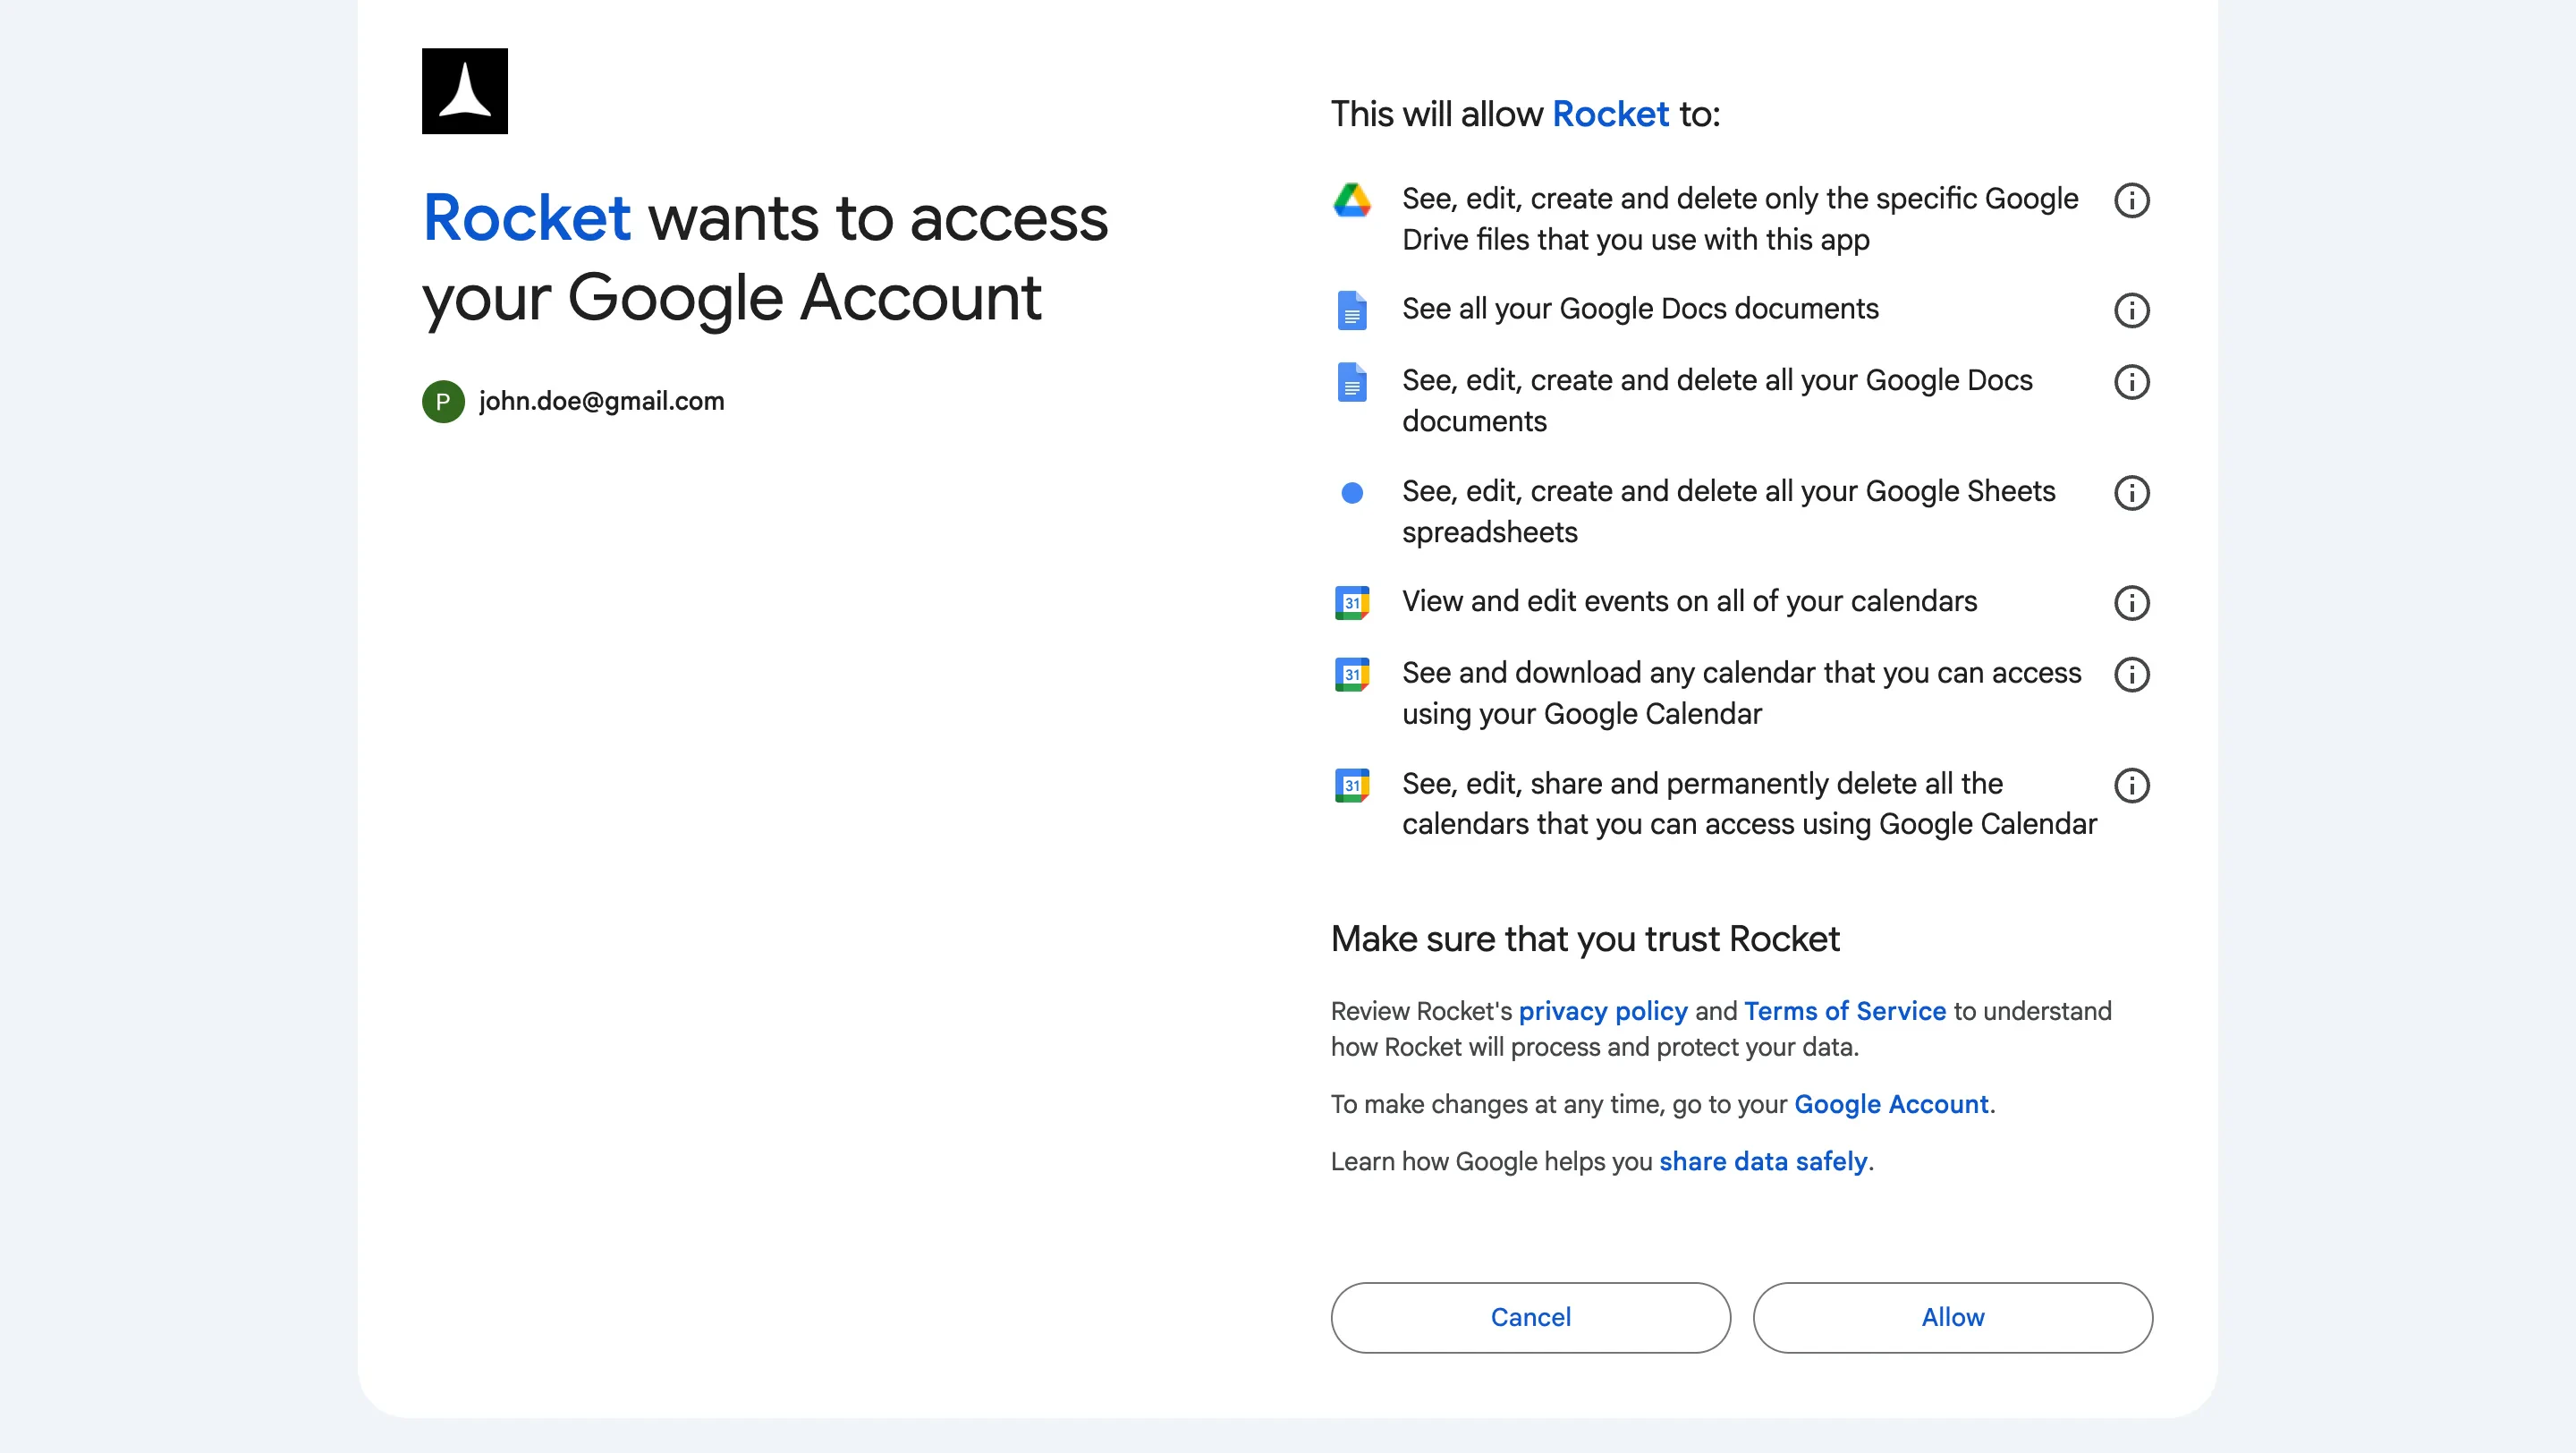Click Calendar icon beside 'See and download any calendar'
The height and width of the screenshot is (1453, 2576).
pyautogui.click(x=1352, y=674)
